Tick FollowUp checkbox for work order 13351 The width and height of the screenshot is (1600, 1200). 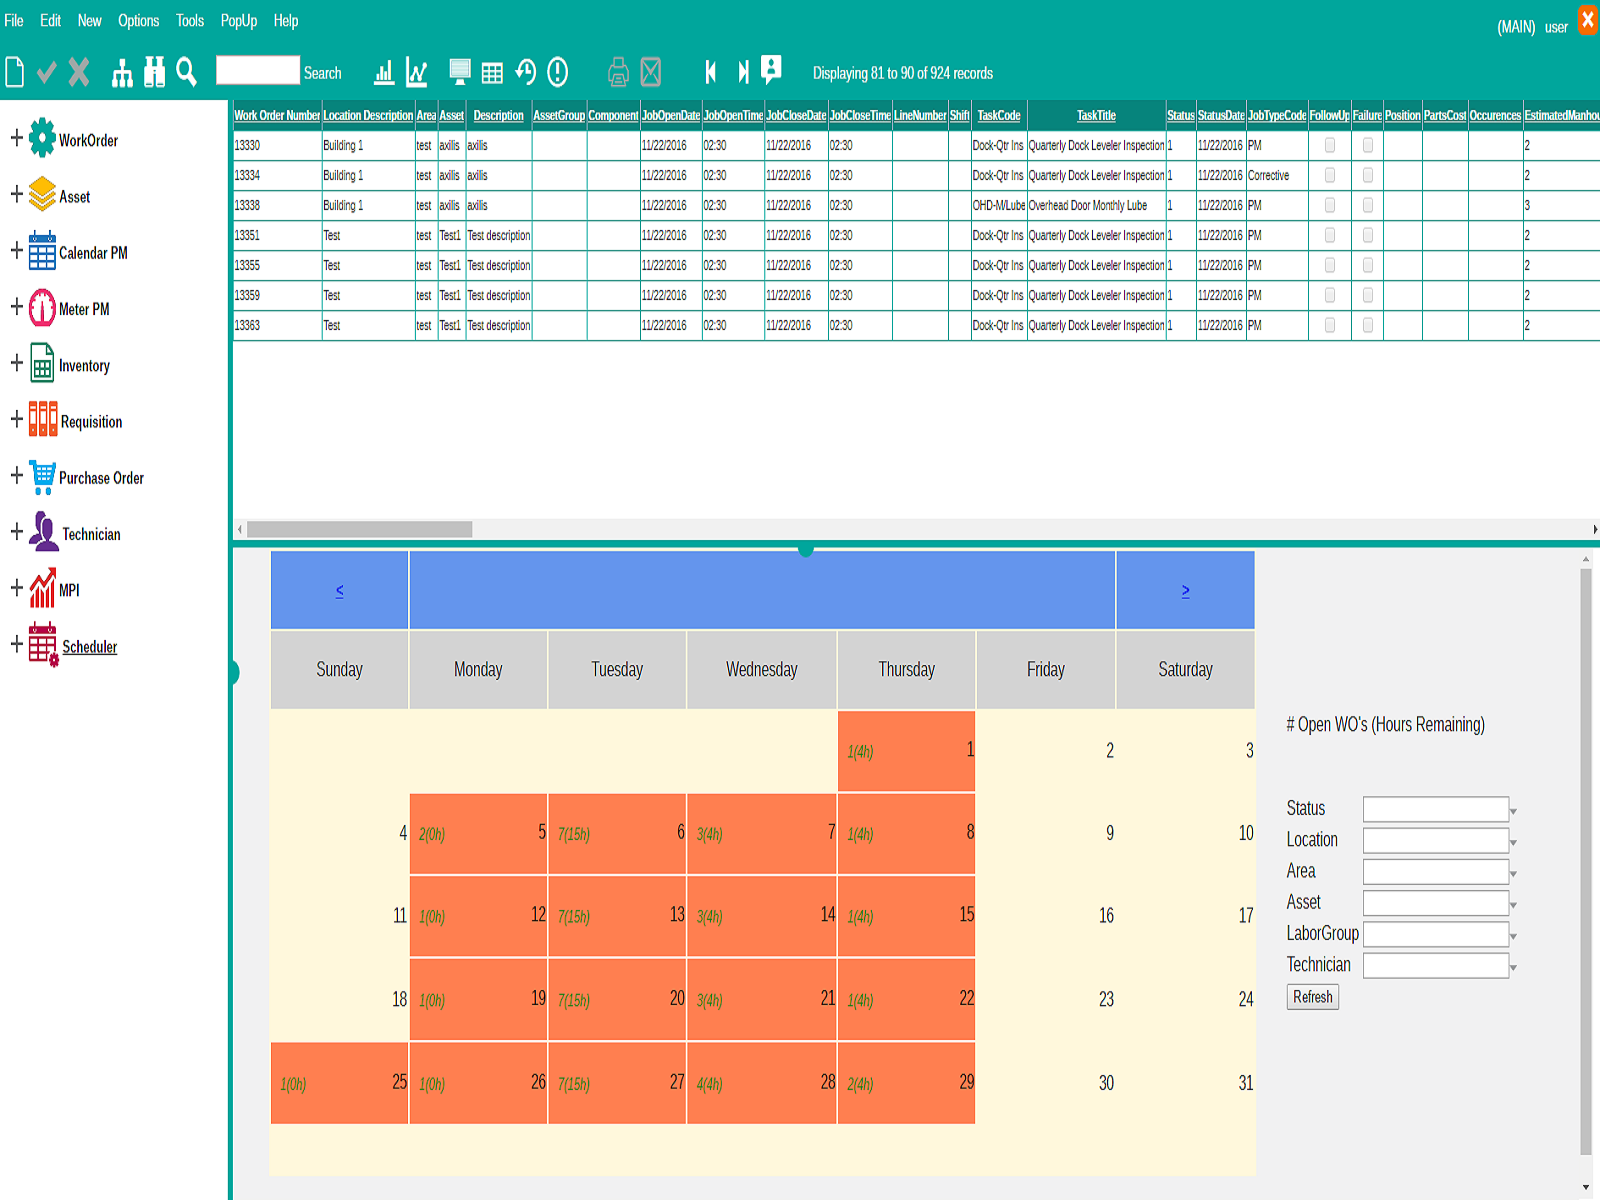pyautogui.click(x=1330, y=235)
